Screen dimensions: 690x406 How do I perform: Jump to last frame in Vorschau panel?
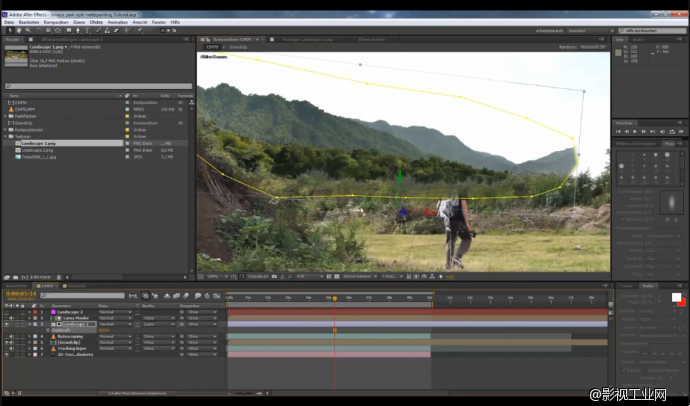pyautogui.click(x=653, y=132)
